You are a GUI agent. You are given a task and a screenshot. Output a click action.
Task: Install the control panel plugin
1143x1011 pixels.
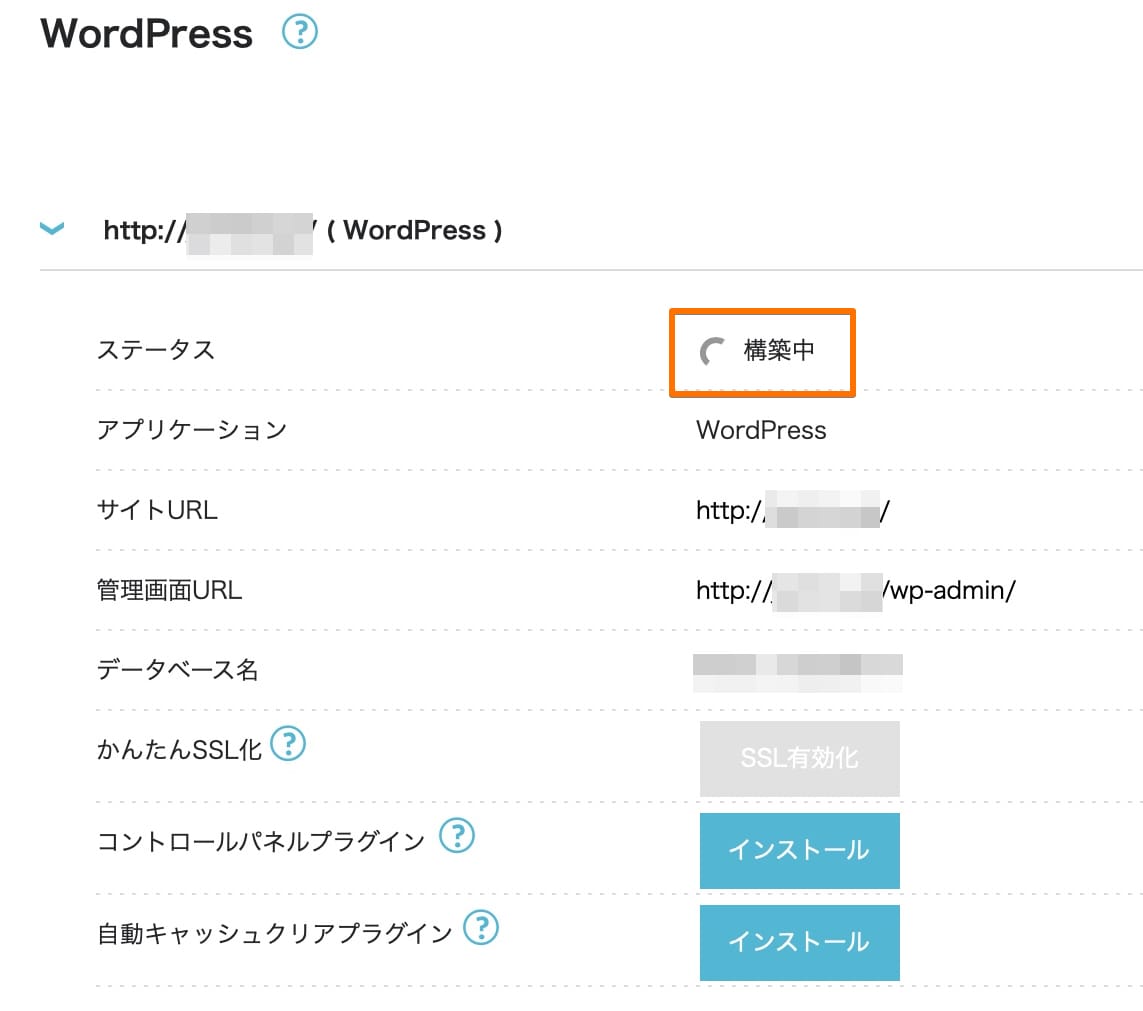point(799,850)
